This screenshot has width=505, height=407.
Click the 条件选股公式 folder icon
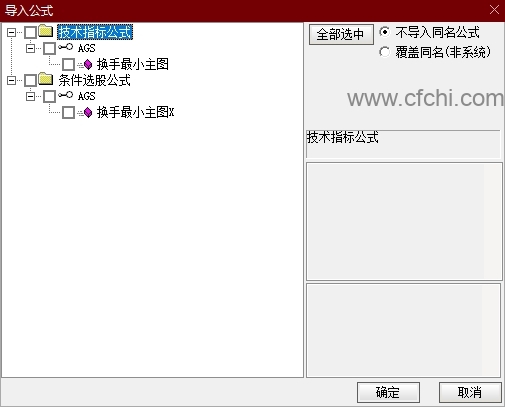46,79
